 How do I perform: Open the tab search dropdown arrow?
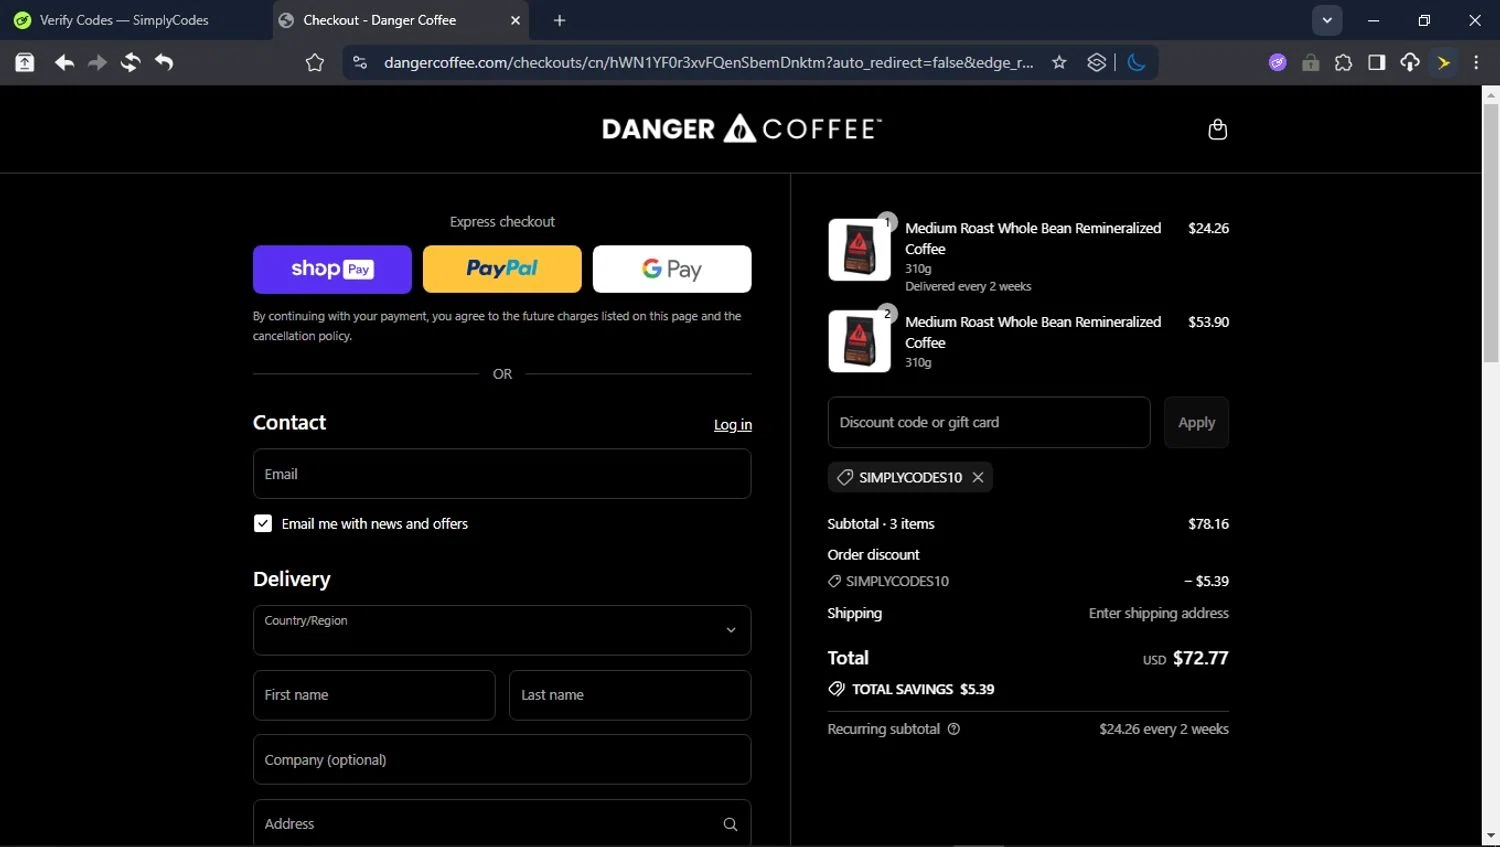pos(1327,20)
